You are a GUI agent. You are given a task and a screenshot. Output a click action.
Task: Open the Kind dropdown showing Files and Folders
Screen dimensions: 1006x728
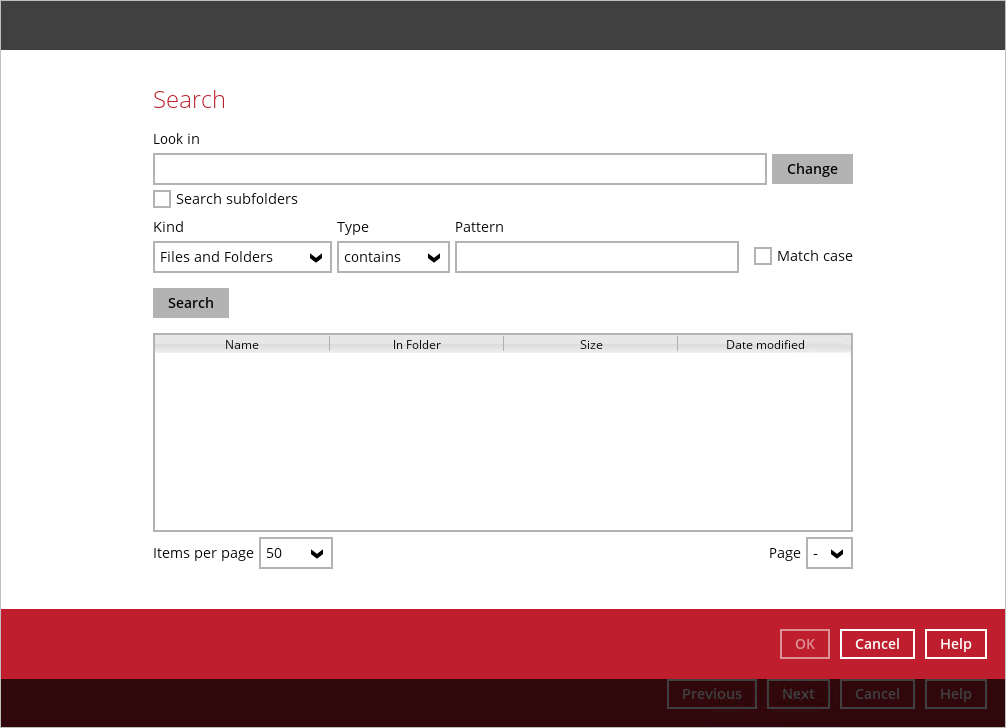coord(242,257)
